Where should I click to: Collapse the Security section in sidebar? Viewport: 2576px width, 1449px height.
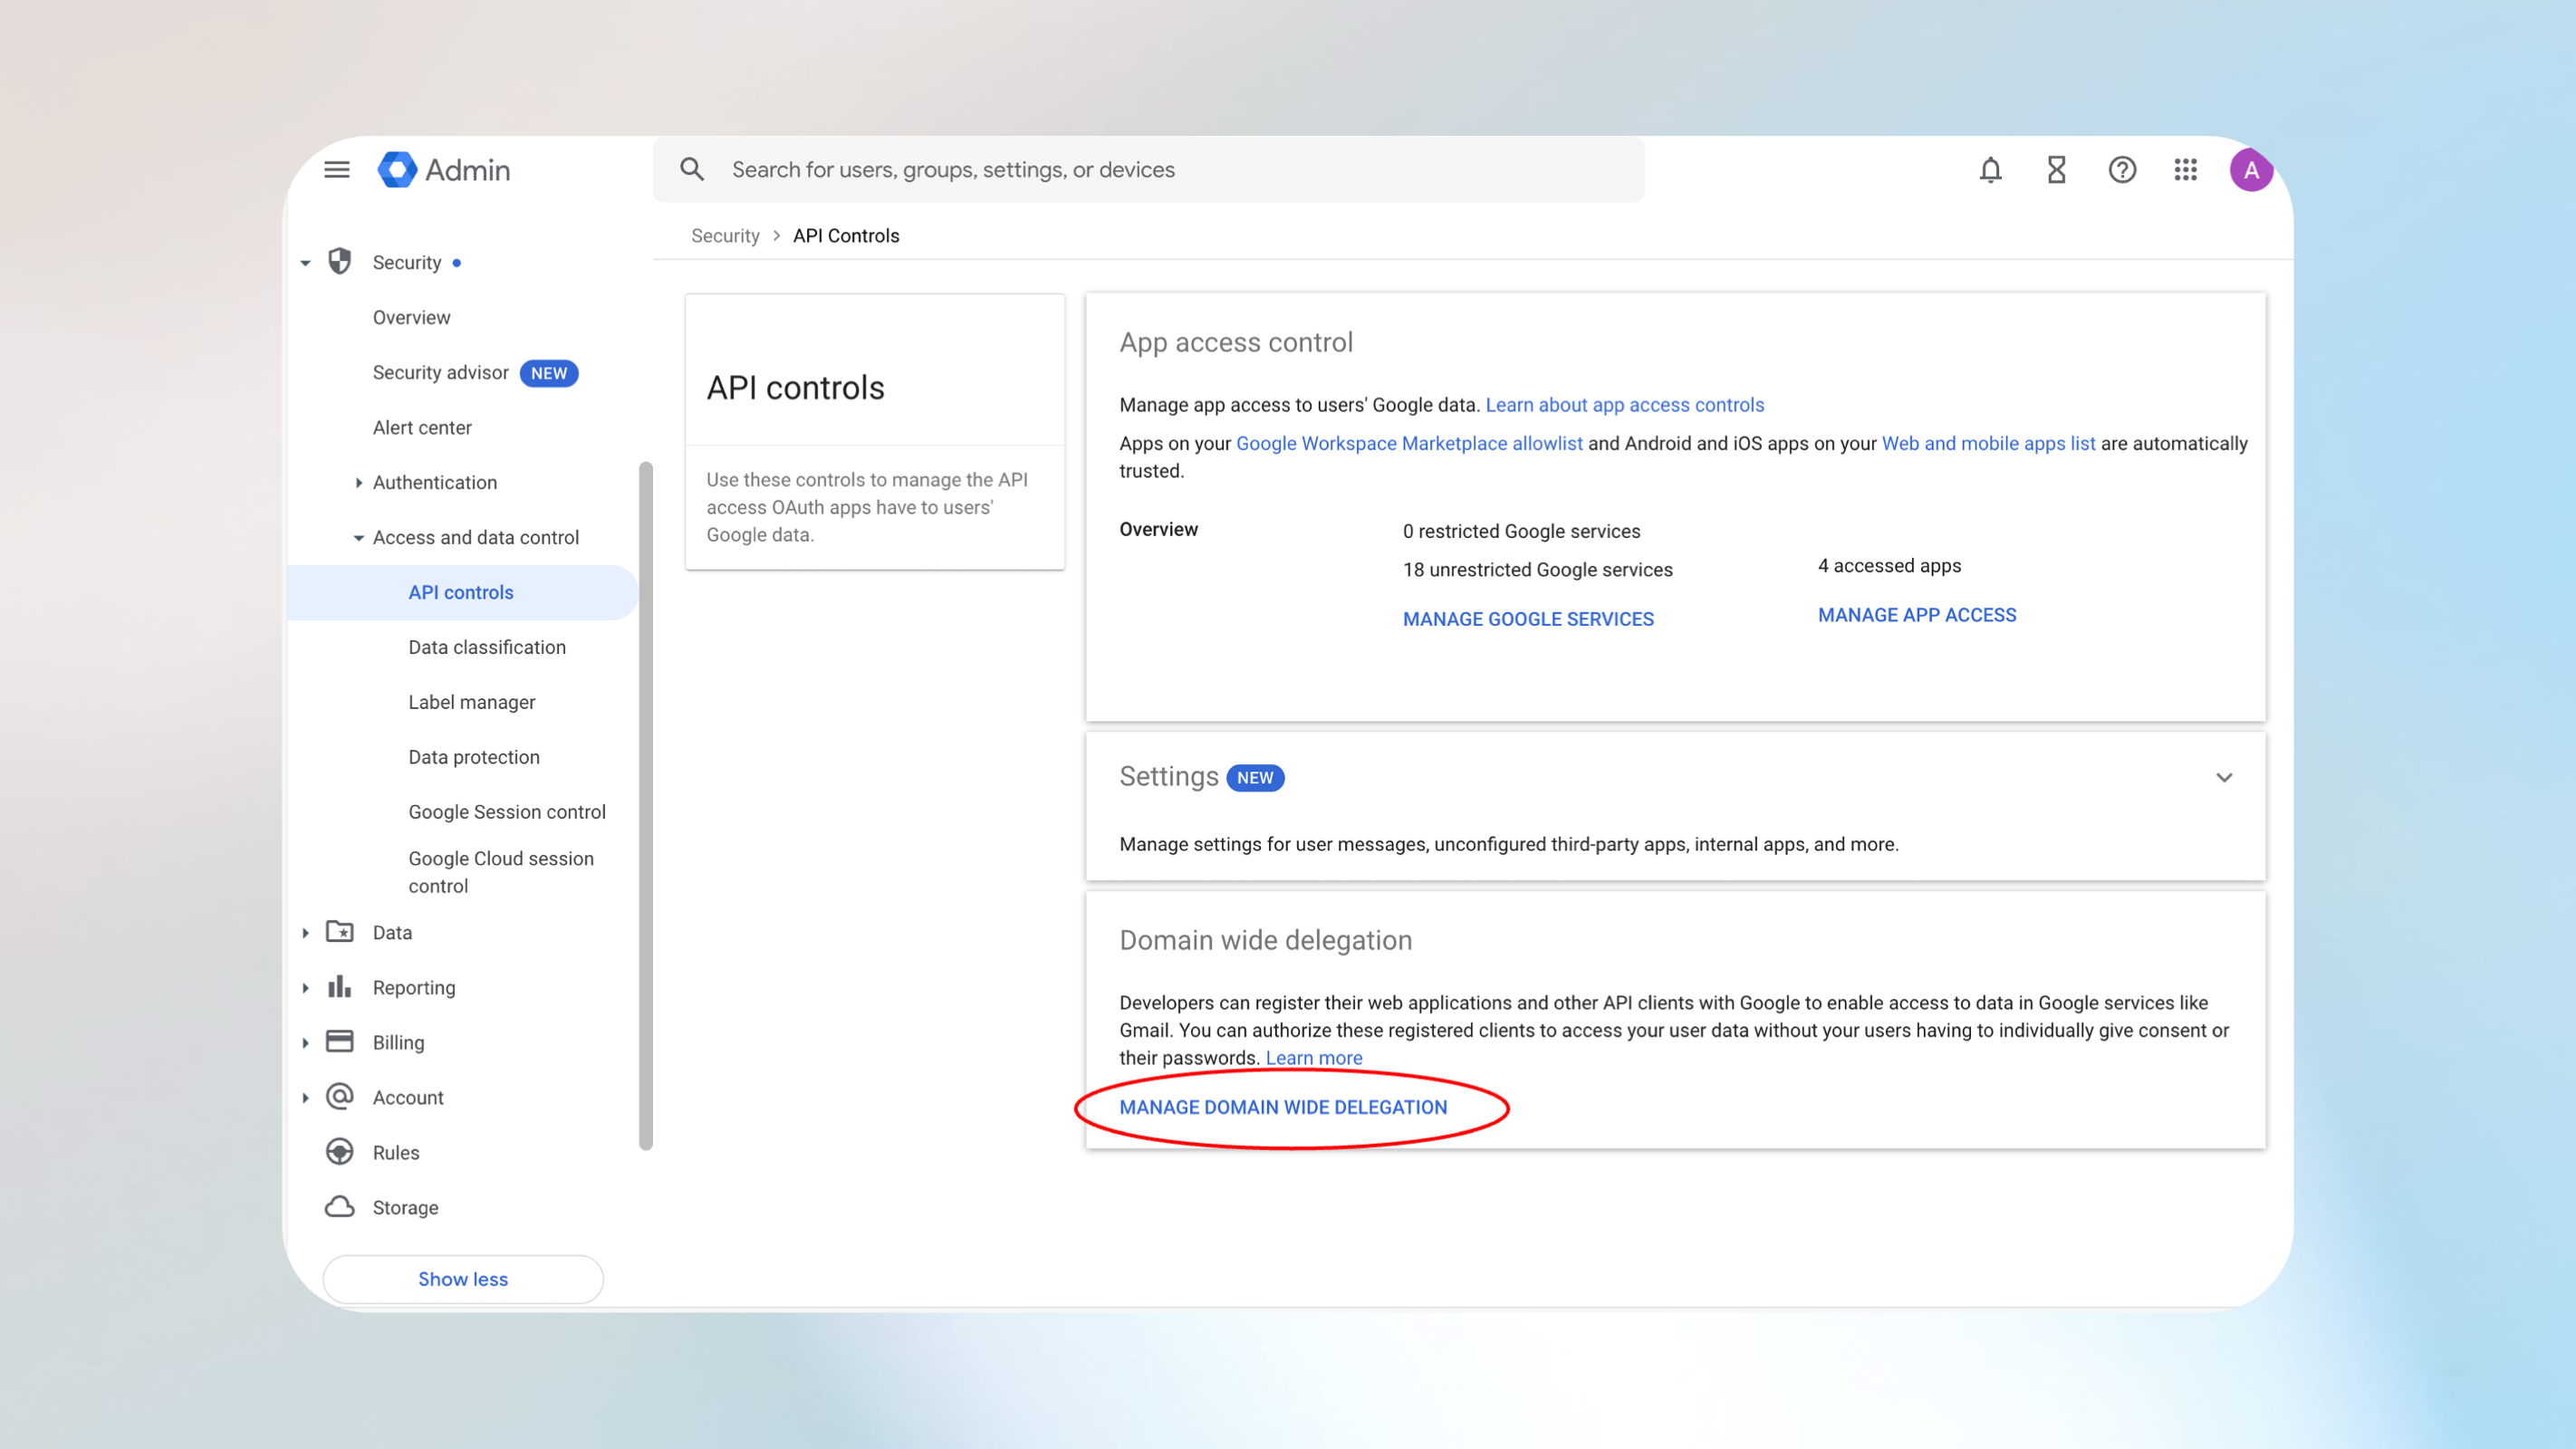tap(305, 262)
